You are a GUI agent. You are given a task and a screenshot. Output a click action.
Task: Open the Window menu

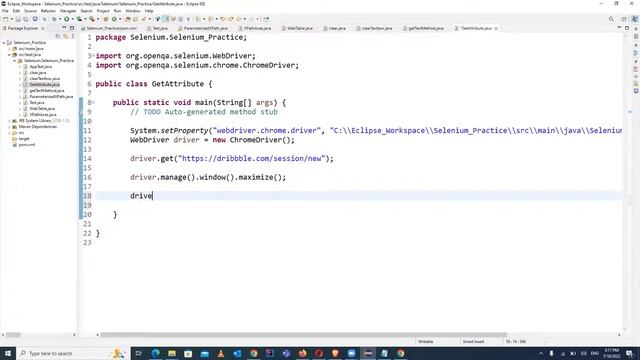[x=133, y=11]
